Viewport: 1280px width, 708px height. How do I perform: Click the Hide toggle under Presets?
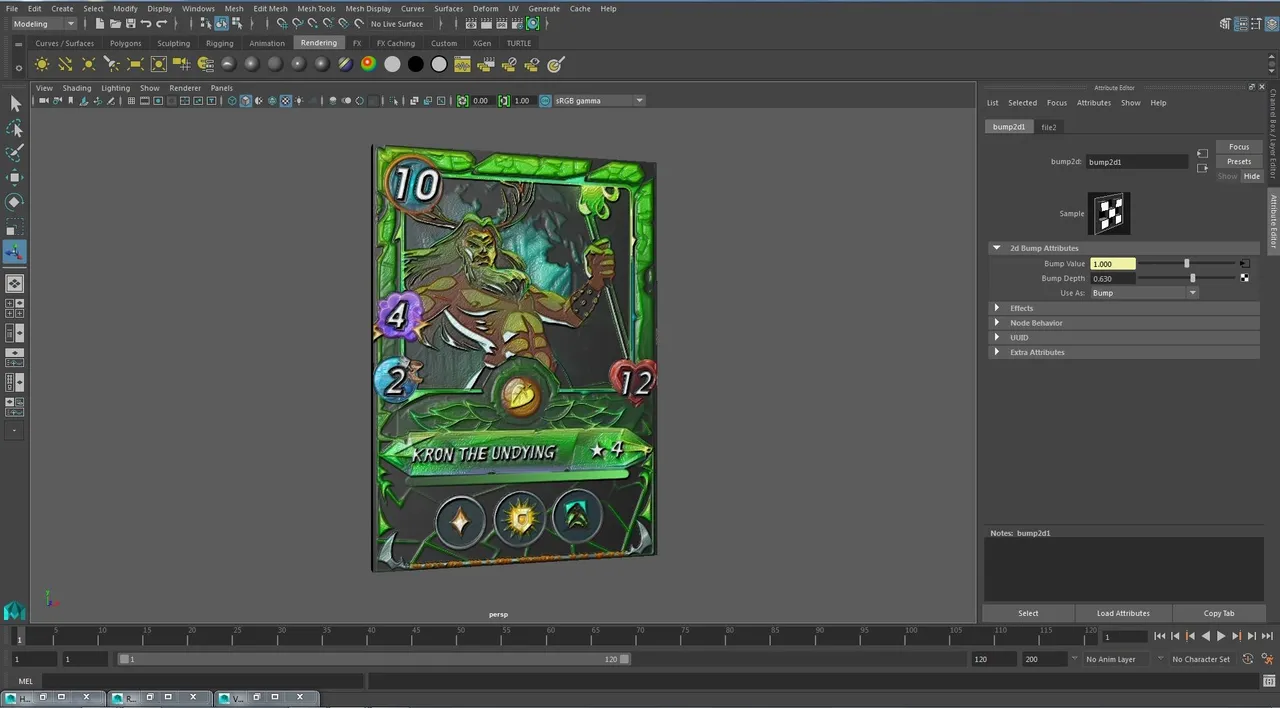pyautogui.click(x=1251, y=176)
